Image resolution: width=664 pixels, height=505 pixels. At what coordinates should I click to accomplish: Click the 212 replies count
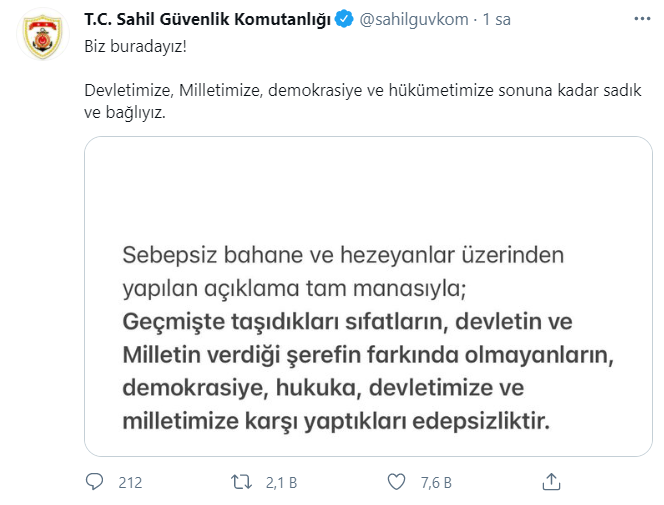pos(130,483)
